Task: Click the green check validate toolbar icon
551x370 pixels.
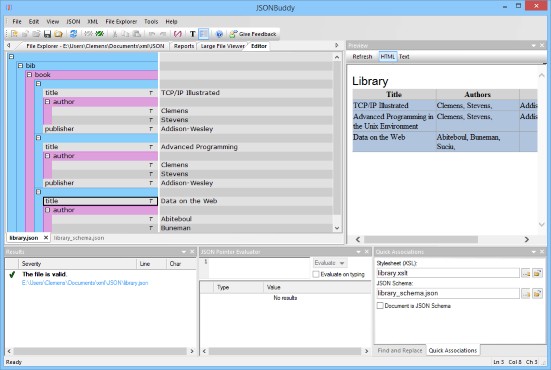Action: pos(100,34)
